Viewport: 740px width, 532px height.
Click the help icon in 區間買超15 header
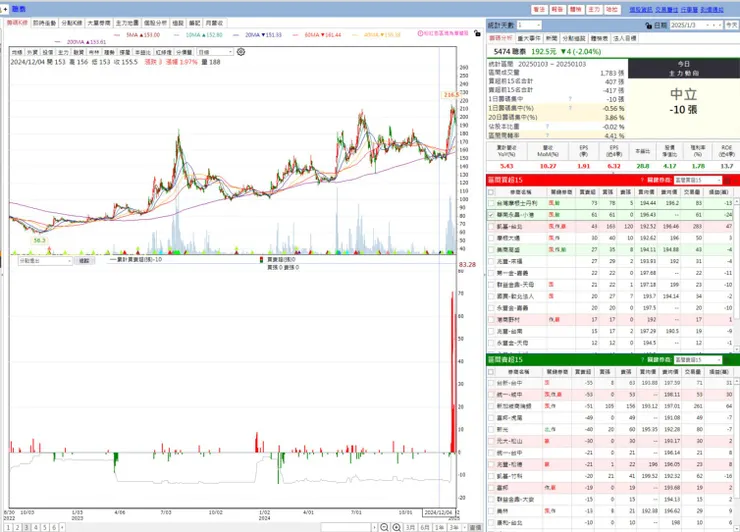click(x=642, y=180)
